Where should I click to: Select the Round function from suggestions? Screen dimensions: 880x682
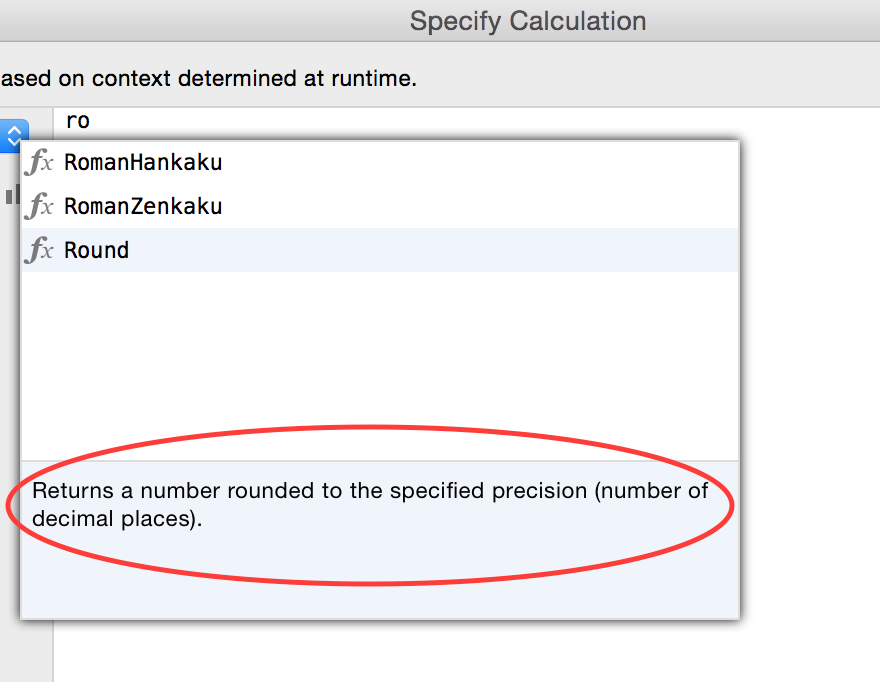[96, 250]
